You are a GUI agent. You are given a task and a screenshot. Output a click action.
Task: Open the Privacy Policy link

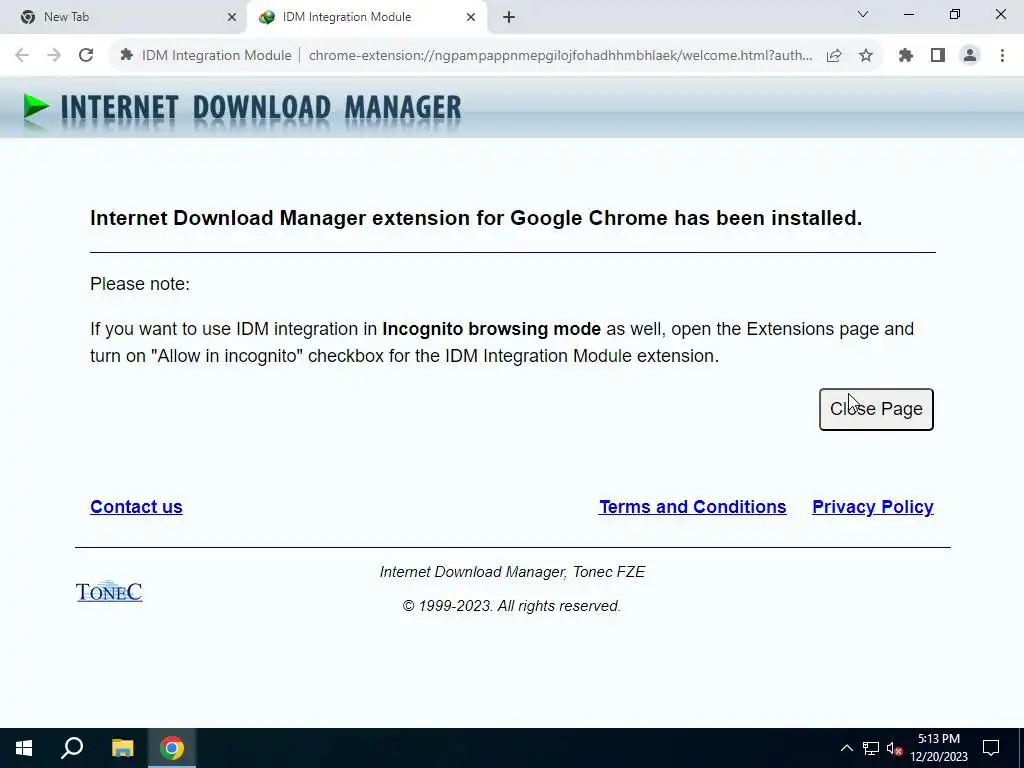(872, 507)
